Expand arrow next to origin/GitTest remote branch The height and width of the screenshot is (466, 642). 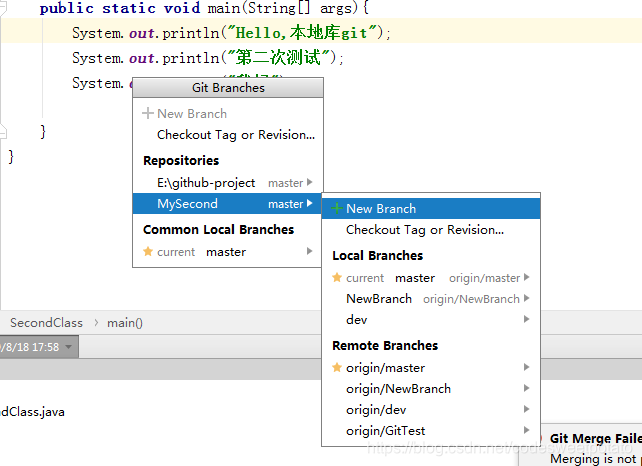[x=527, y=430]
